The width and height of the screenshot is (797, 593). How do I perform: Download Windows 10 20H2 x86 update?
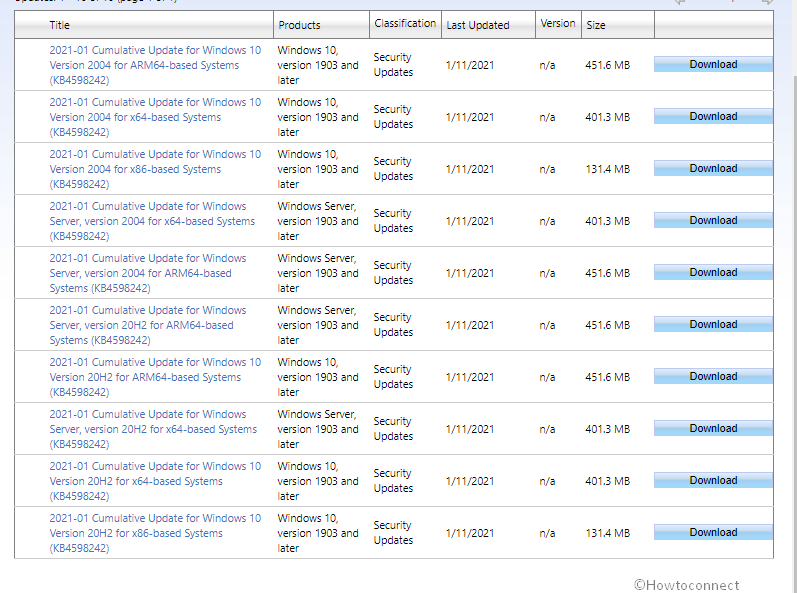(713, 533)
